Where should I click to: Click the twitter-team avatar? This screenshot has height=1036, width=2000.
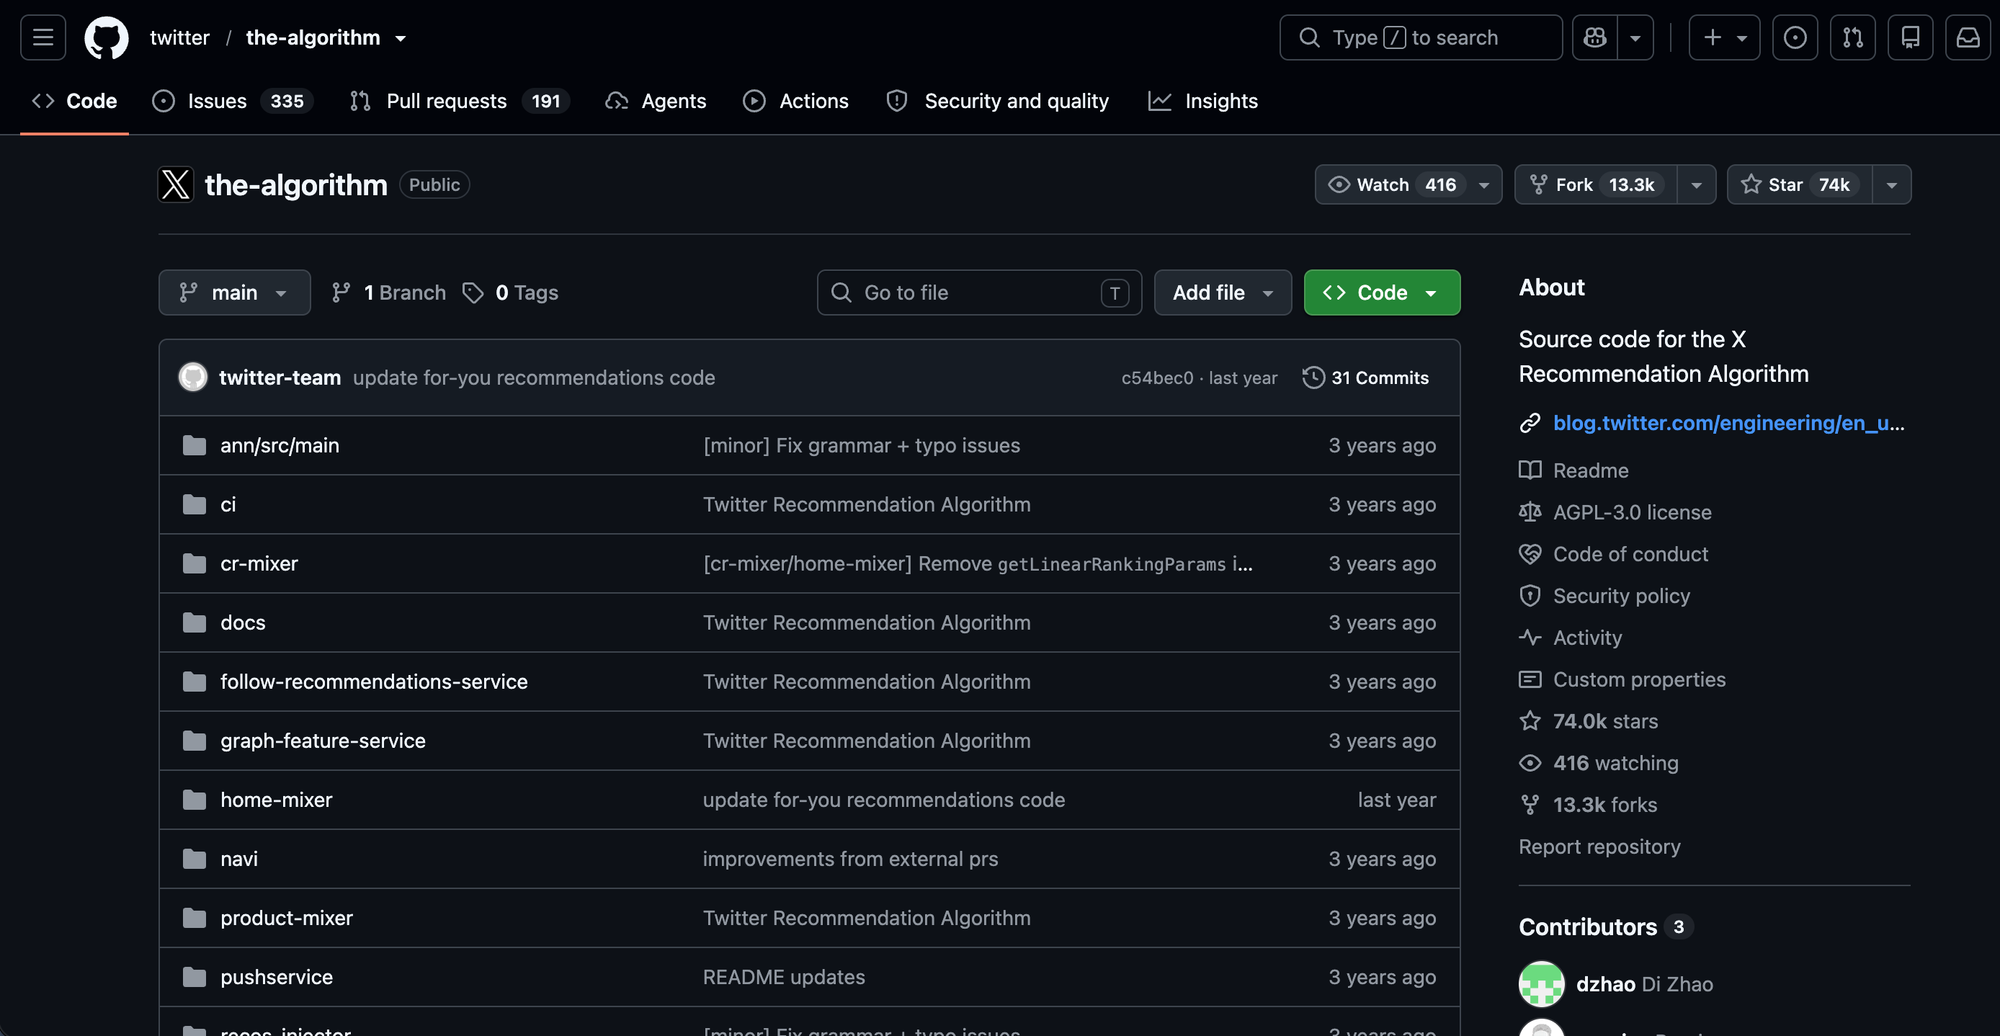193,377
